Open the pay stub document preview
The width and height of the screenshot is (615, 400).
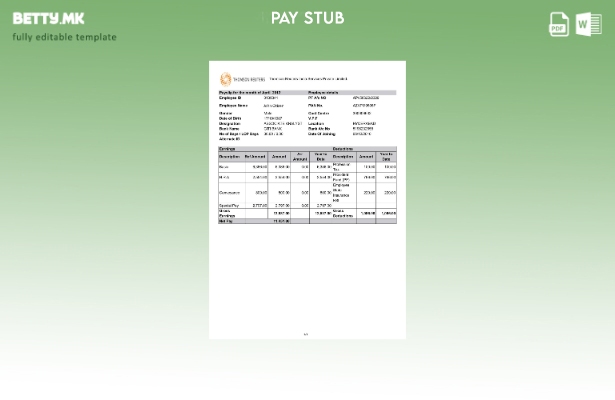pos(307,199)
